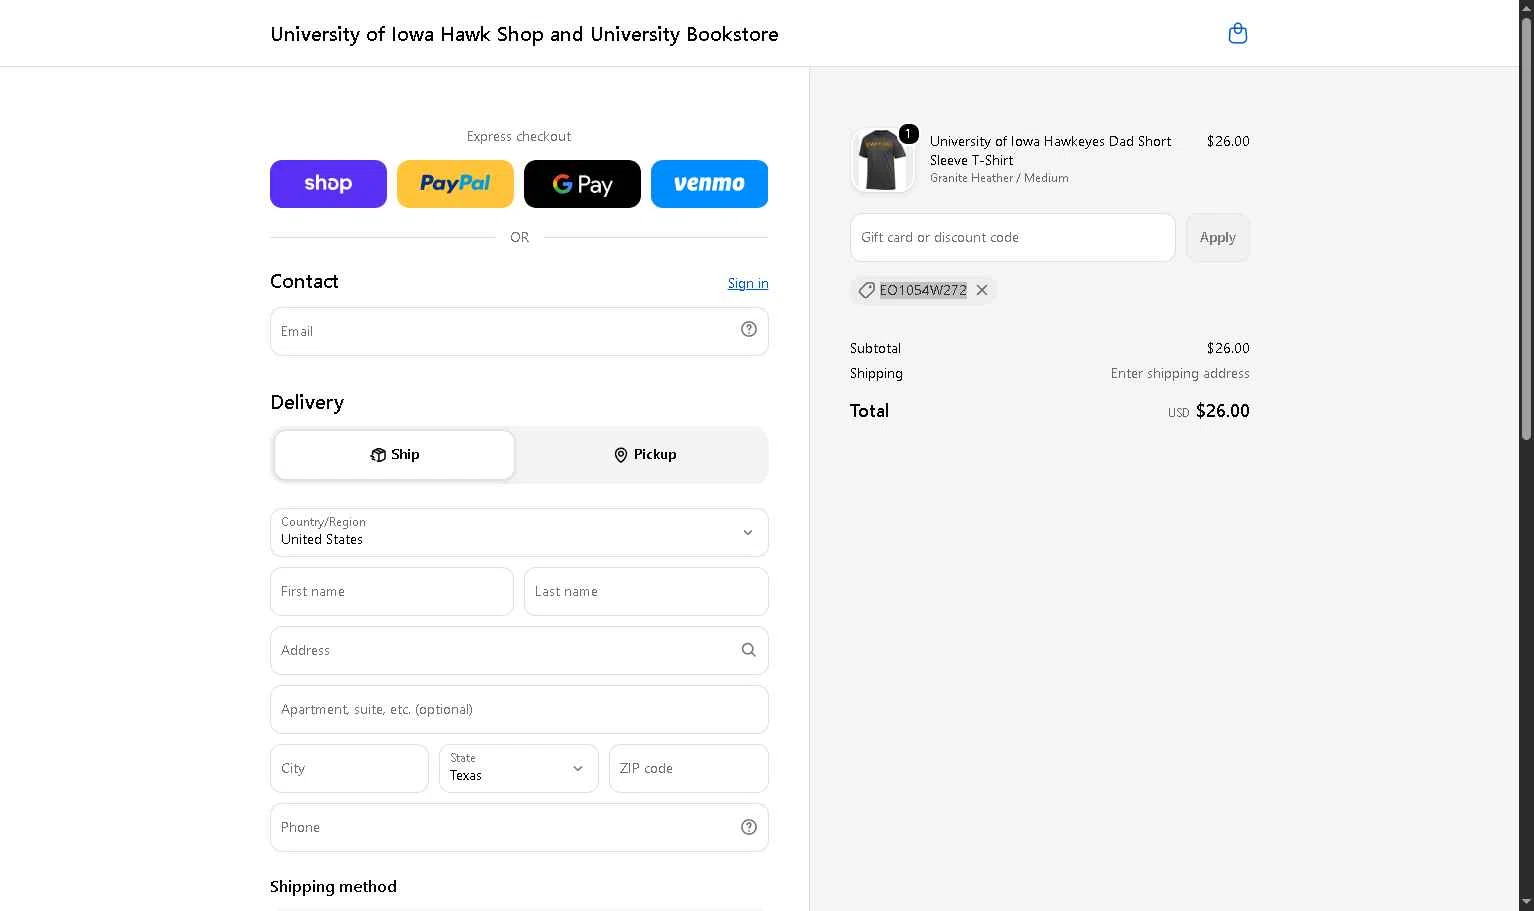
Task: Click the University of Iowa Hawk Shop store title
Action: click(x=524, y=34)
